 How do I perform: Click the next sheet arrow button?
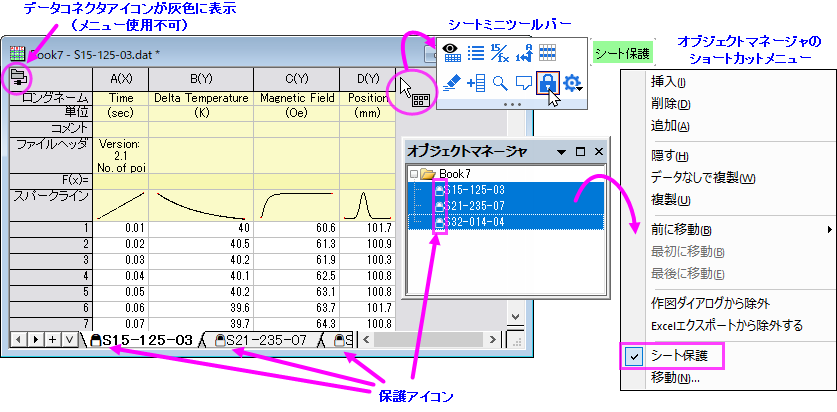coord(36,339)
